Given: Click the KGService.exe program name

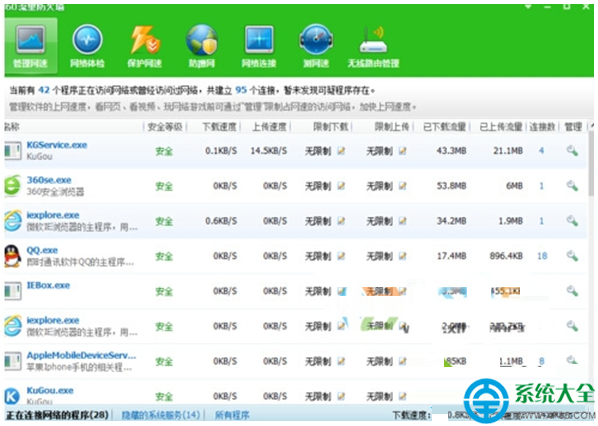Looking at the screenshot, I should [x=57, y=145].
